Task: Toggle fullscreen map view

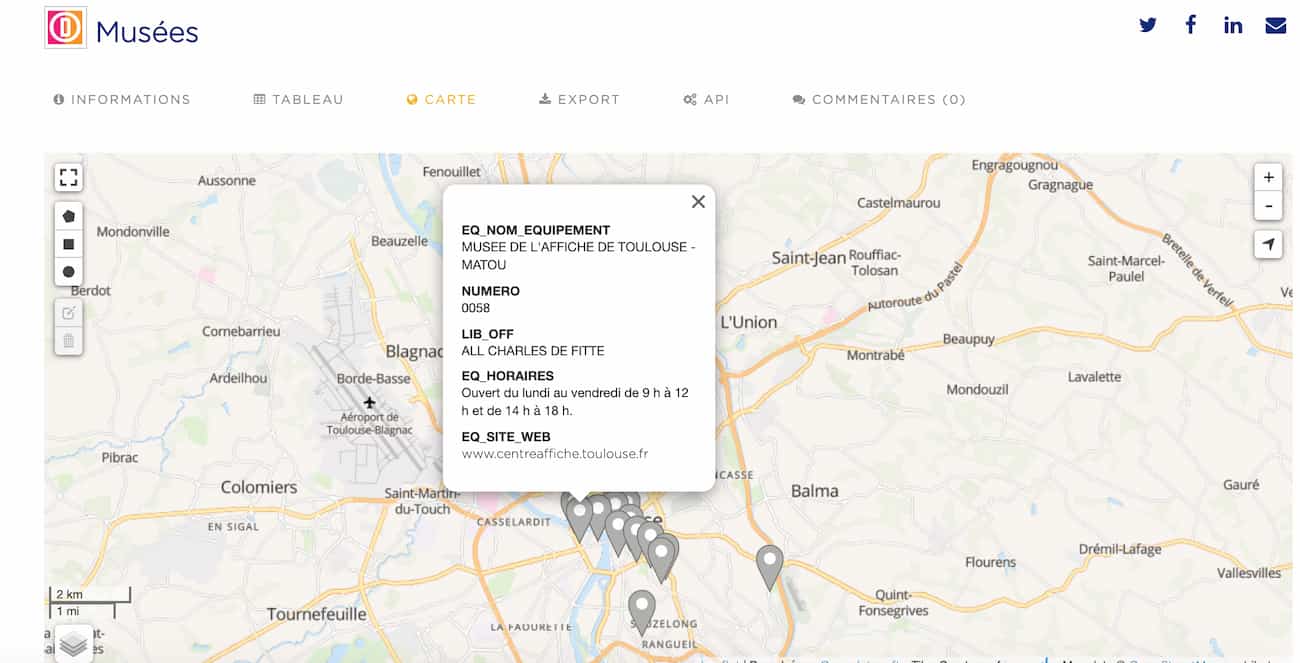Action: point(68,178)
